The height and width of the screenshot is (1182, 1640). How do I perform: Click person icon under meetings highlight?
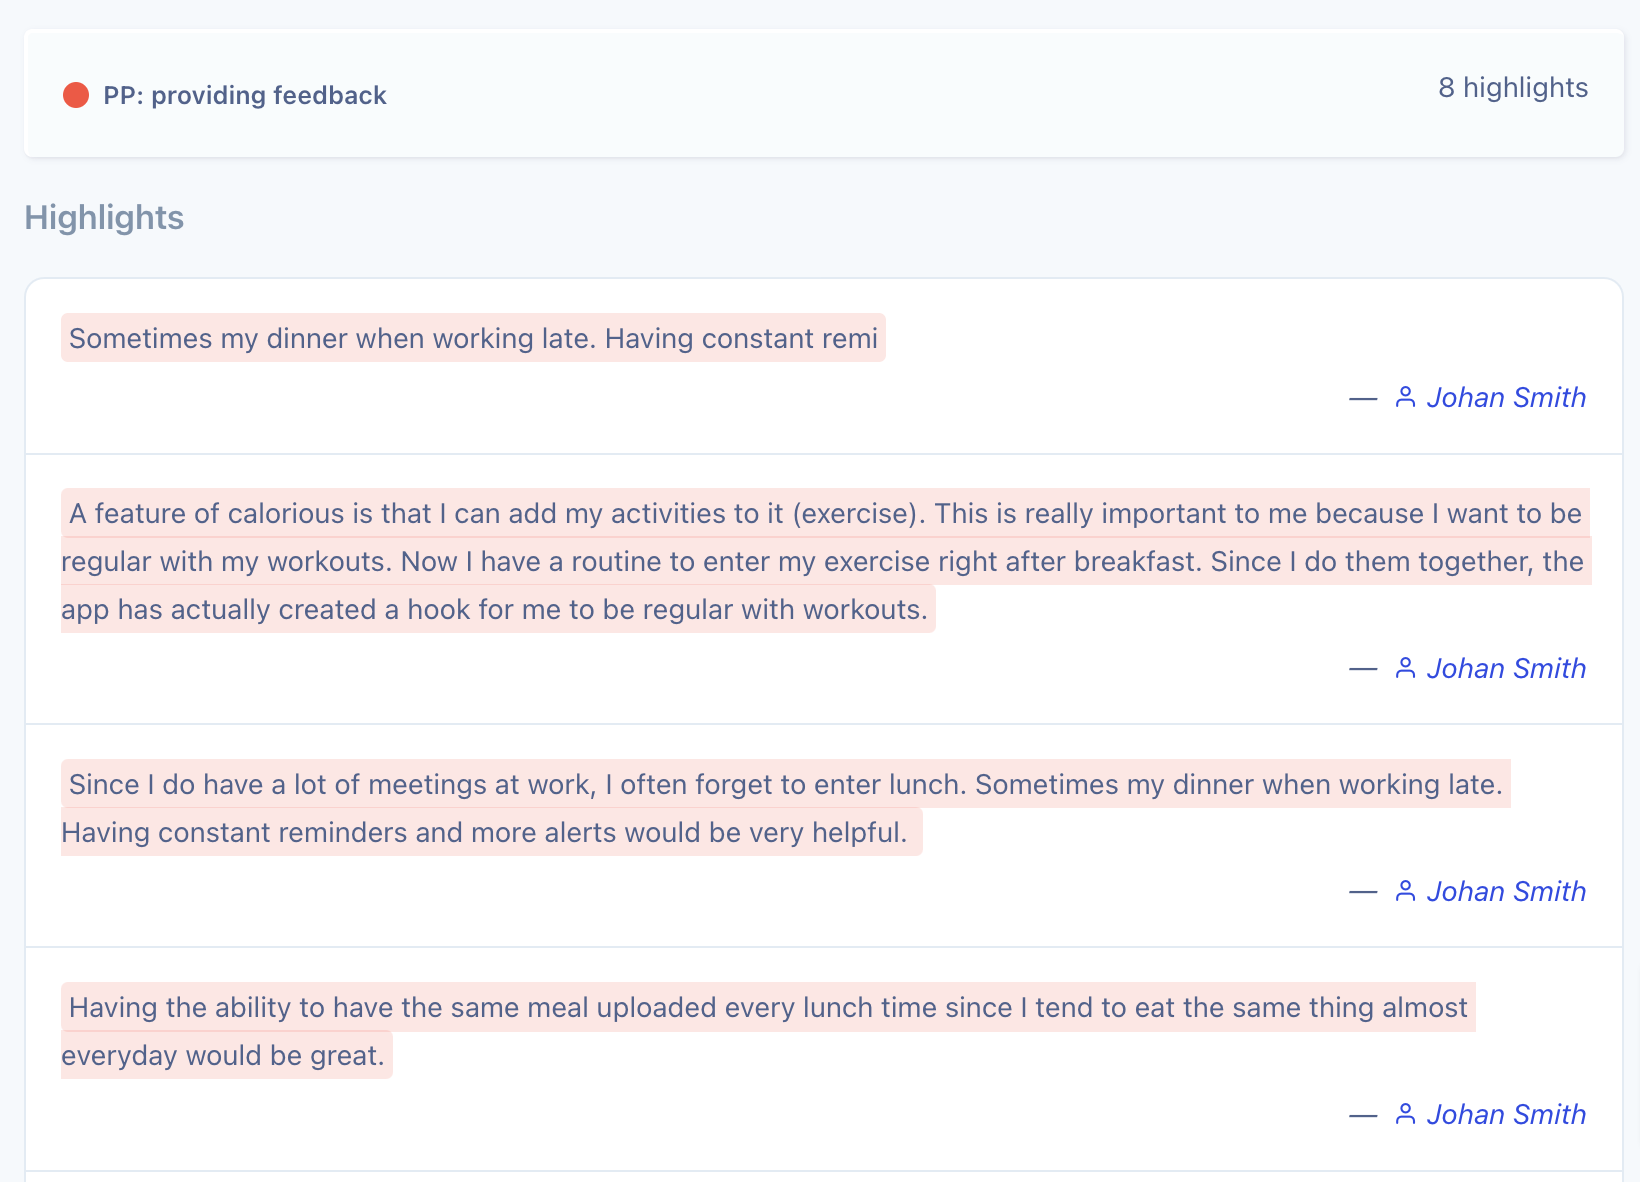[x=1405, y=891]
